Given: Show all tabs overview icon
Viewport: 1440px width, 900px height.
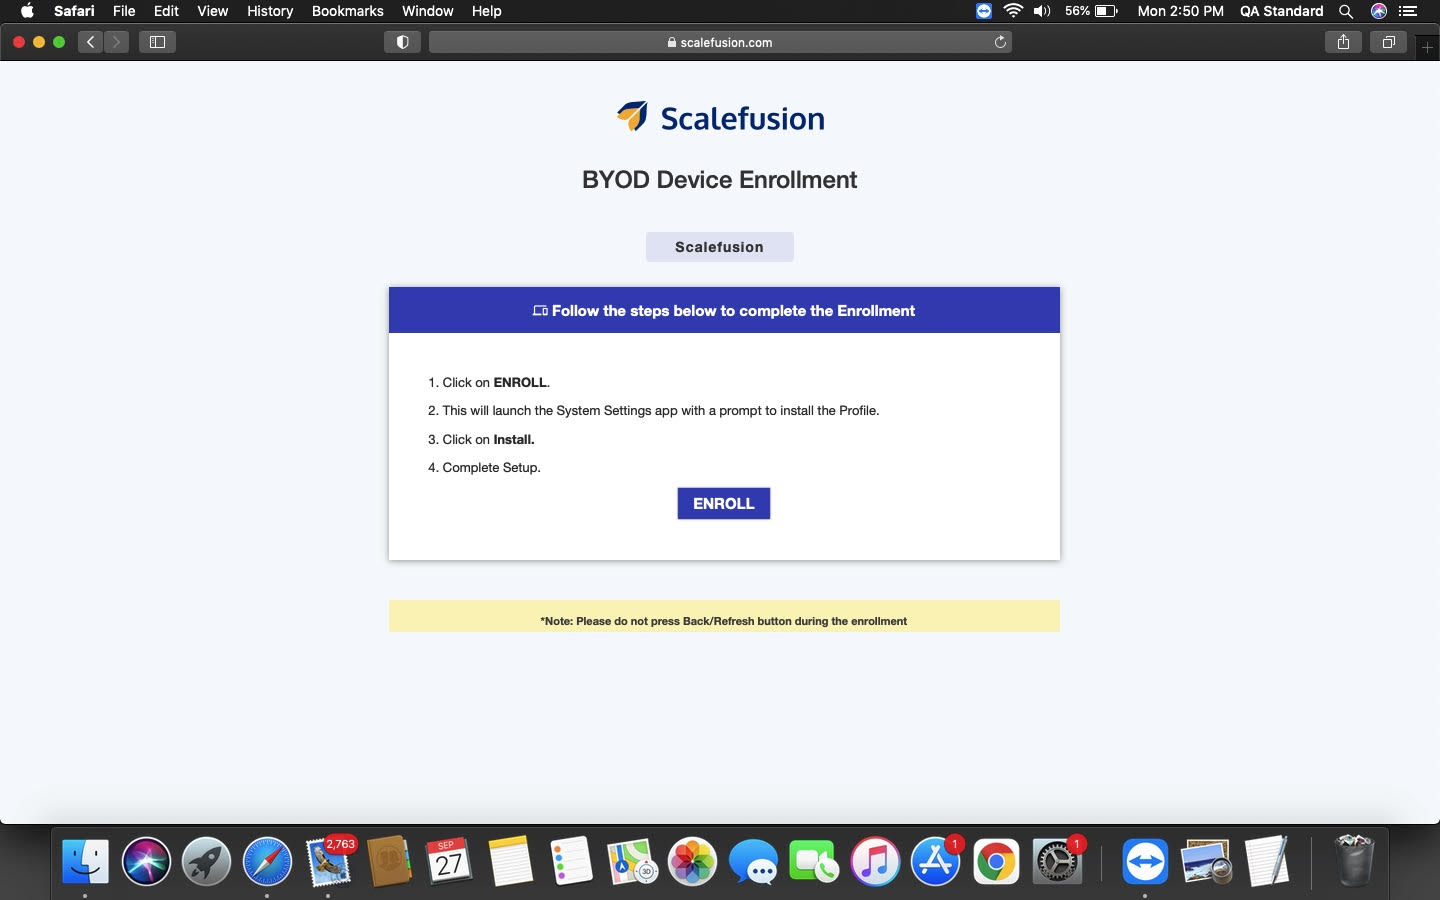Looking at the screenshot, I should [1388, 42].
